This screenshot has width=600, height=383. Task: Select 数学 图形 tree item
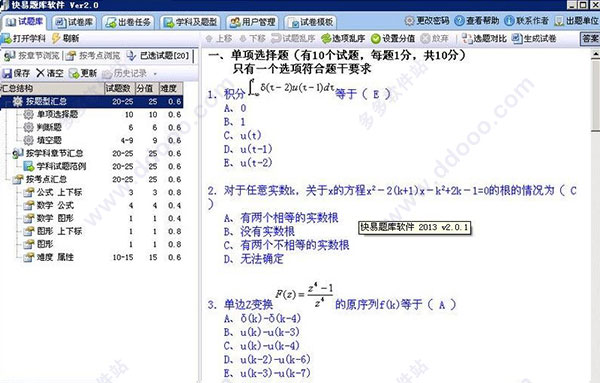55,218
